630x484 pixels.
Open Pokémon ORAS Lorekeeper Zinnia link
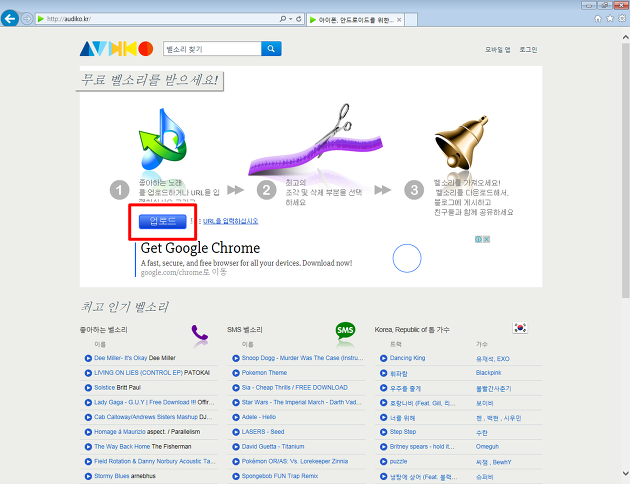(295, 462)
